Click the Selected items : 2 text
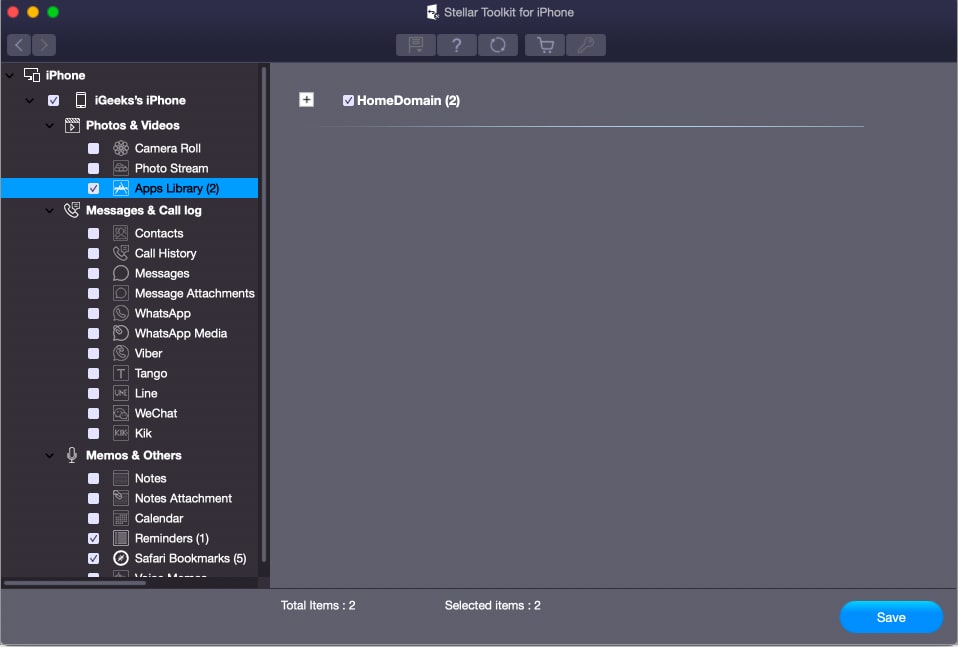The image size is (958, 647). pyautogui.click(x=492, y=605)
